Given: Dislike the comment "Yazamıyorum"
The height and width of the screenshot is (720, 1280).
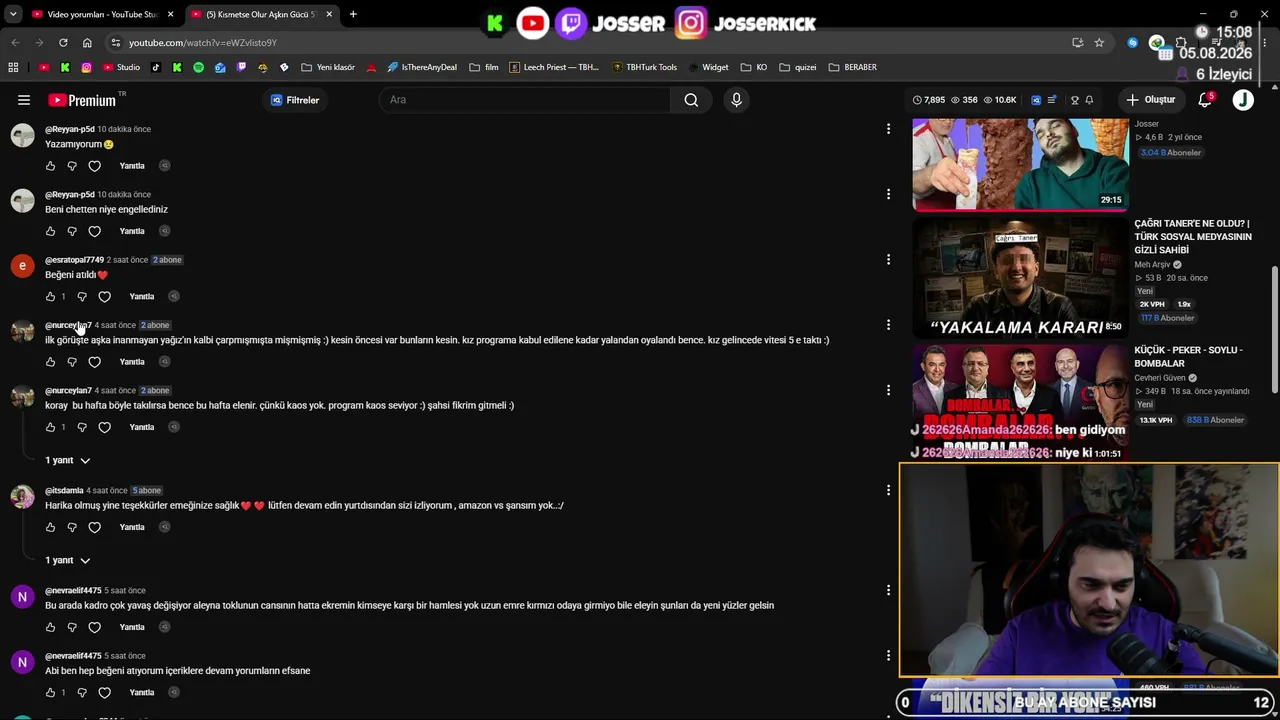Looking at the screenshot, I should [72, 166].
